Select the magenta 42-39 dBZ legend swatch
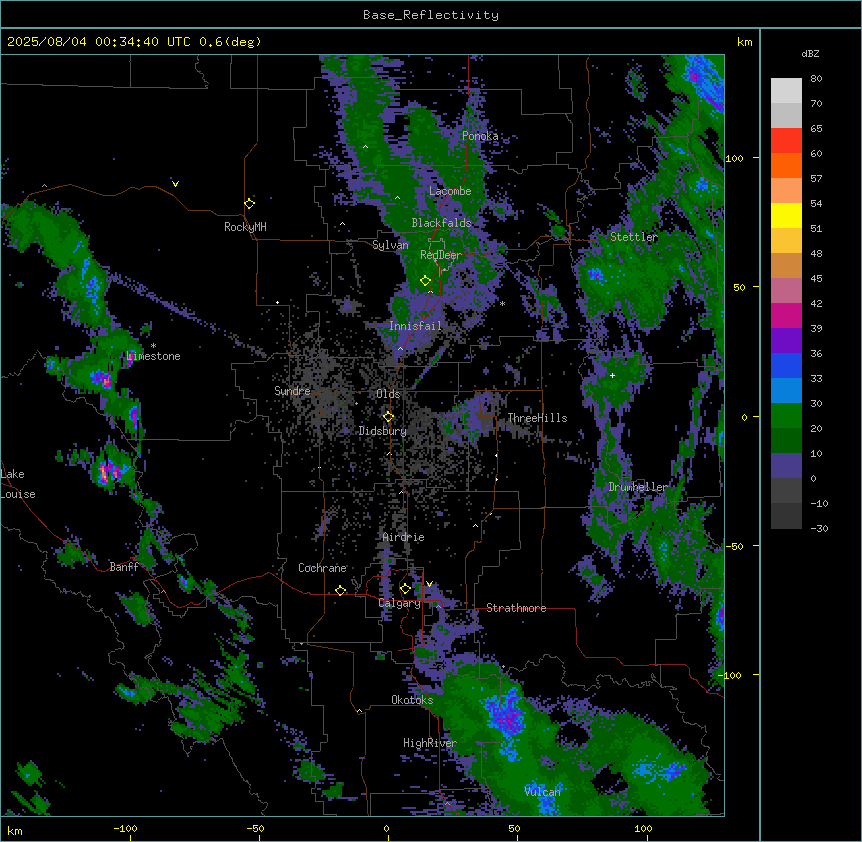 (x=786, y=315)
